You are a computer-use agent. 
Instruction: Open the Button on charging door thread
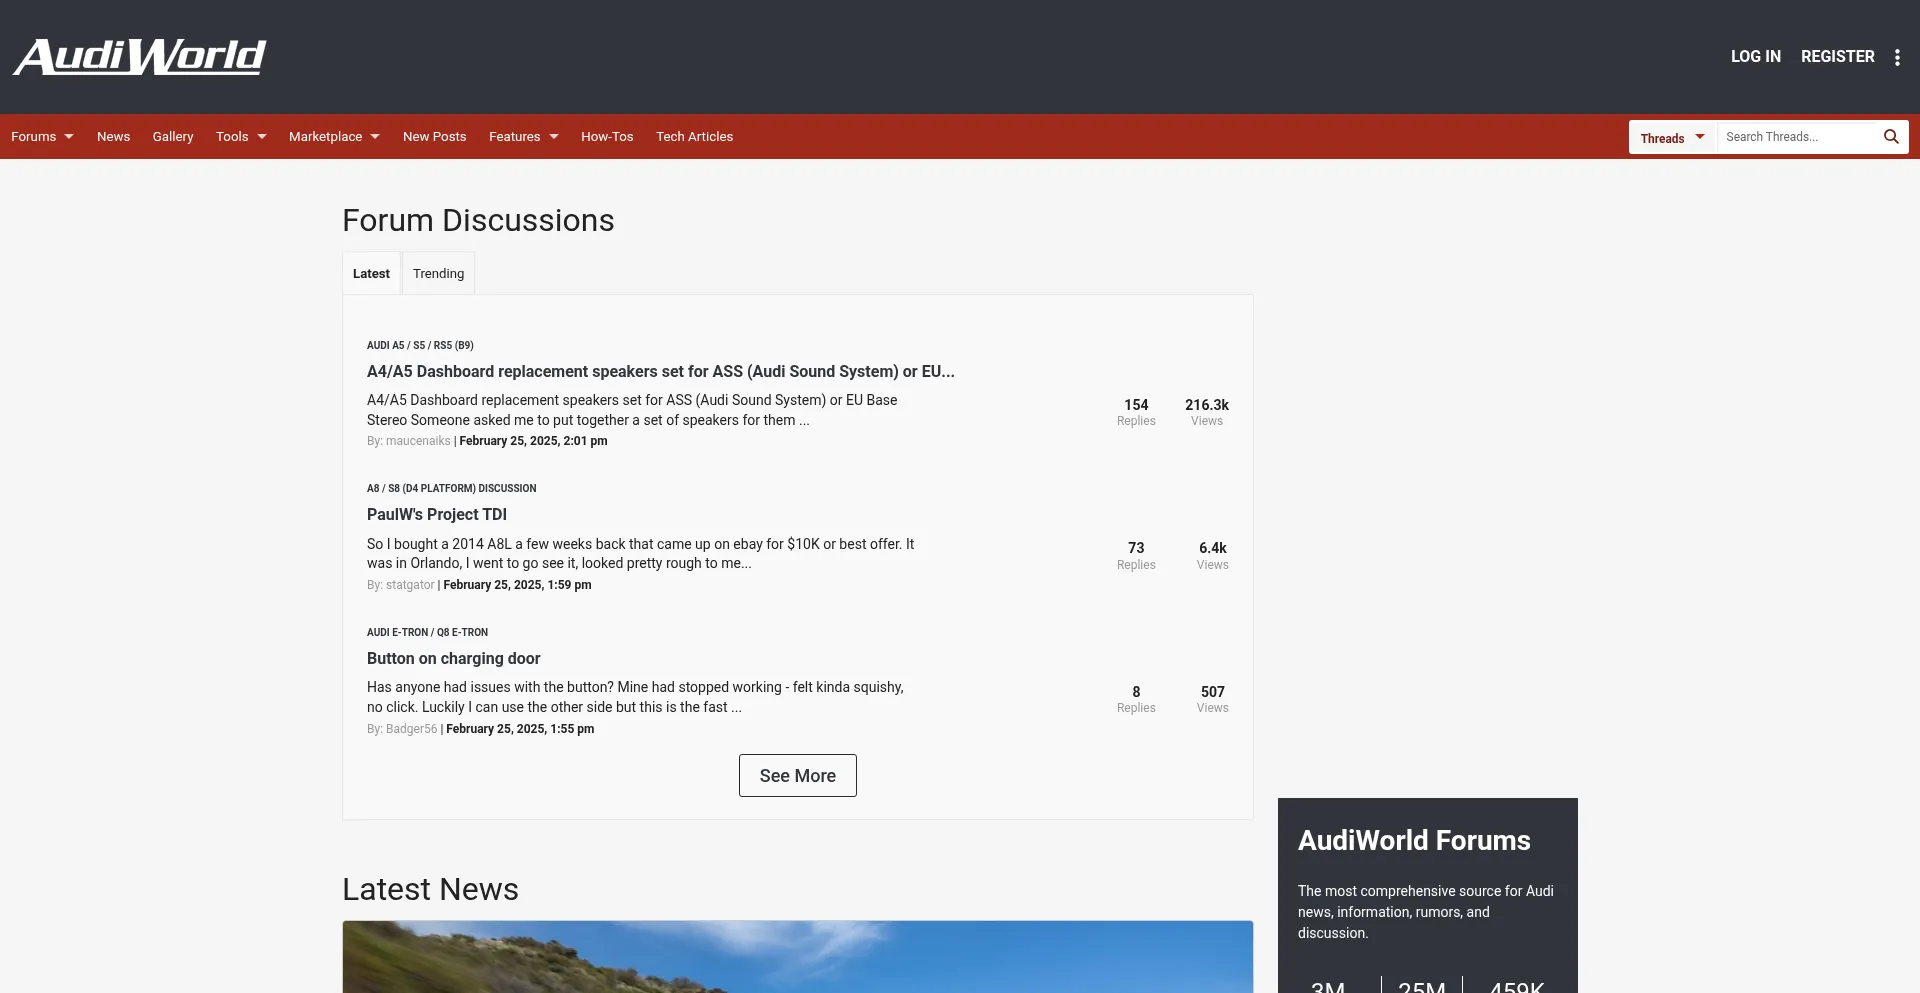click(453, 659)
